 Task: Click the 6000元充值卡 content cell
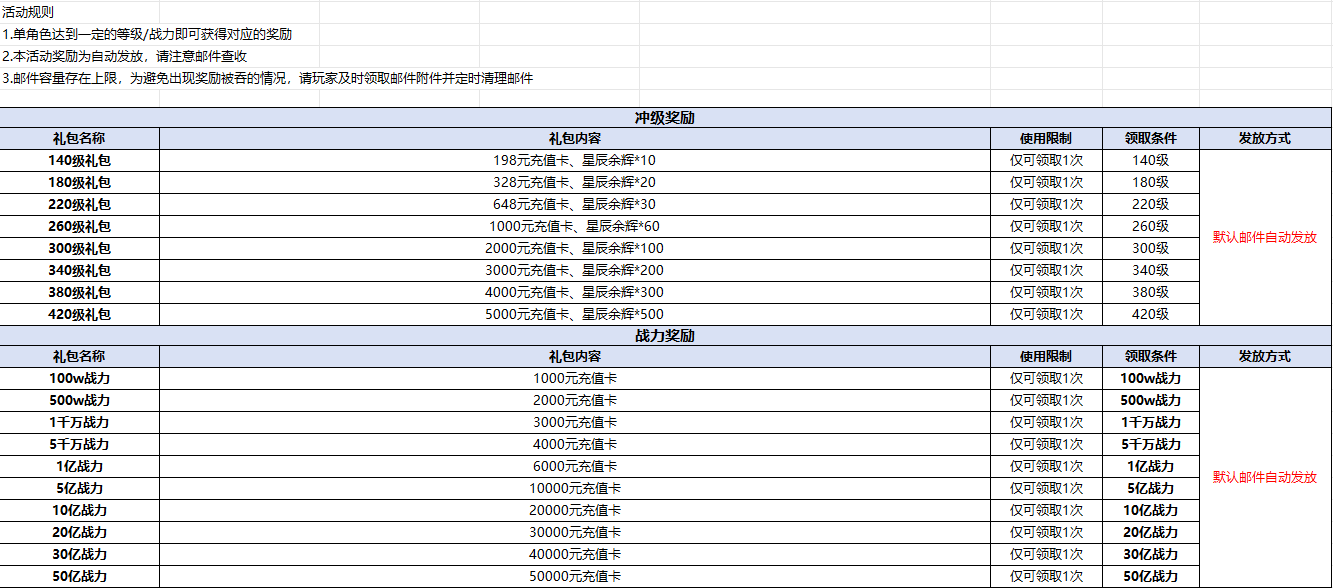pos(574,466)
